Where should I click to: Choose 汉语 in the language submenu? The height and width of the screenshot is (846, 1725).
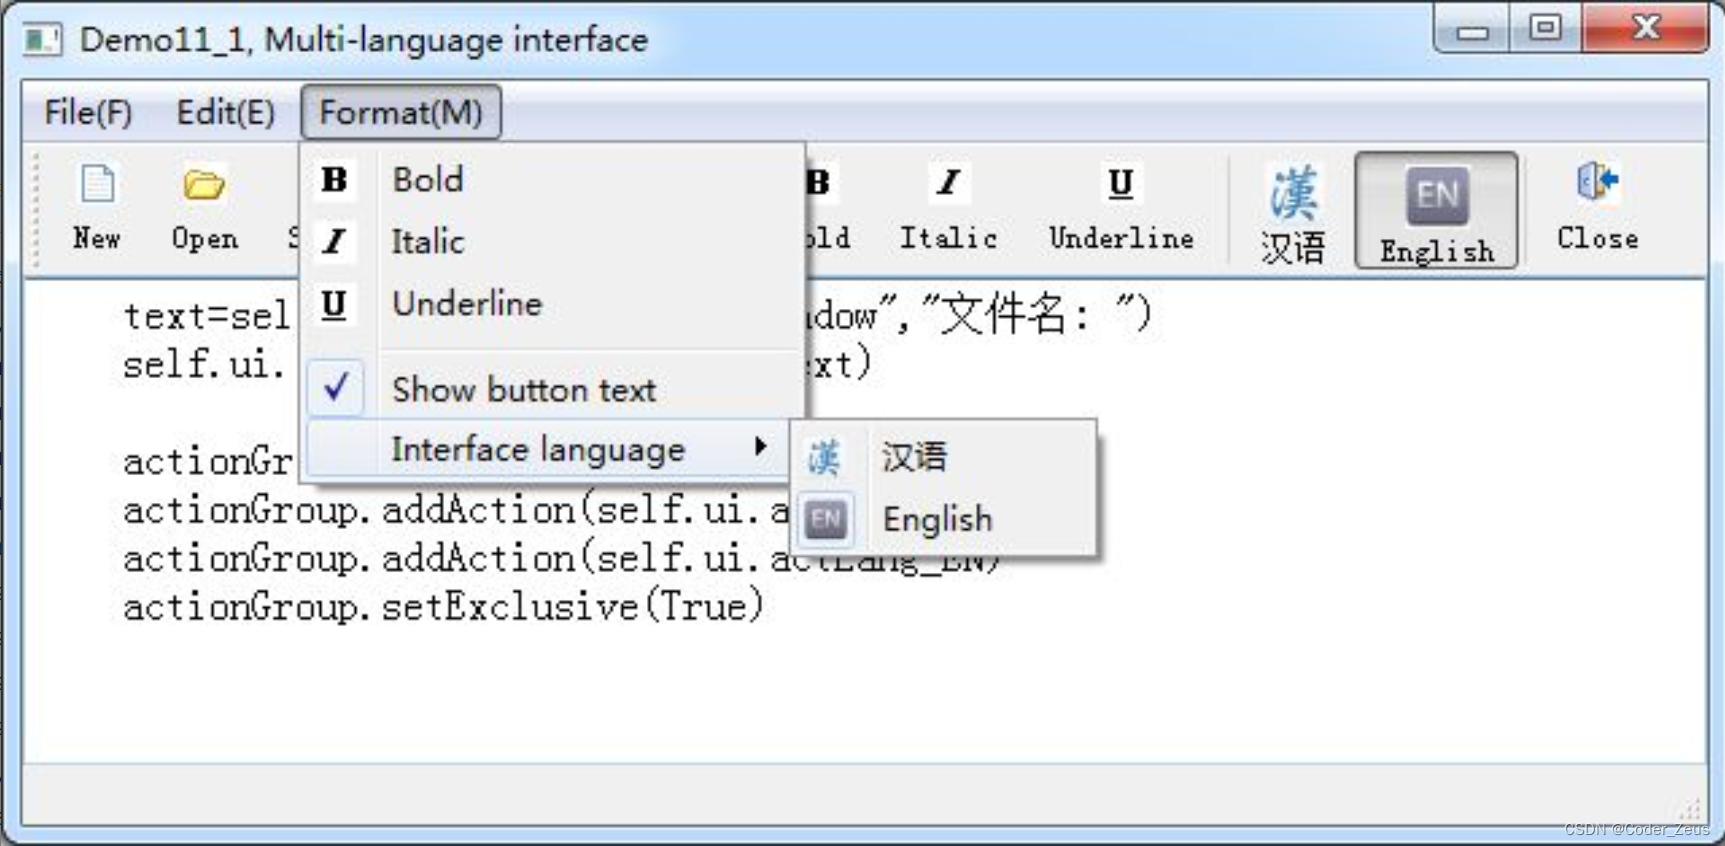(944, 457)
